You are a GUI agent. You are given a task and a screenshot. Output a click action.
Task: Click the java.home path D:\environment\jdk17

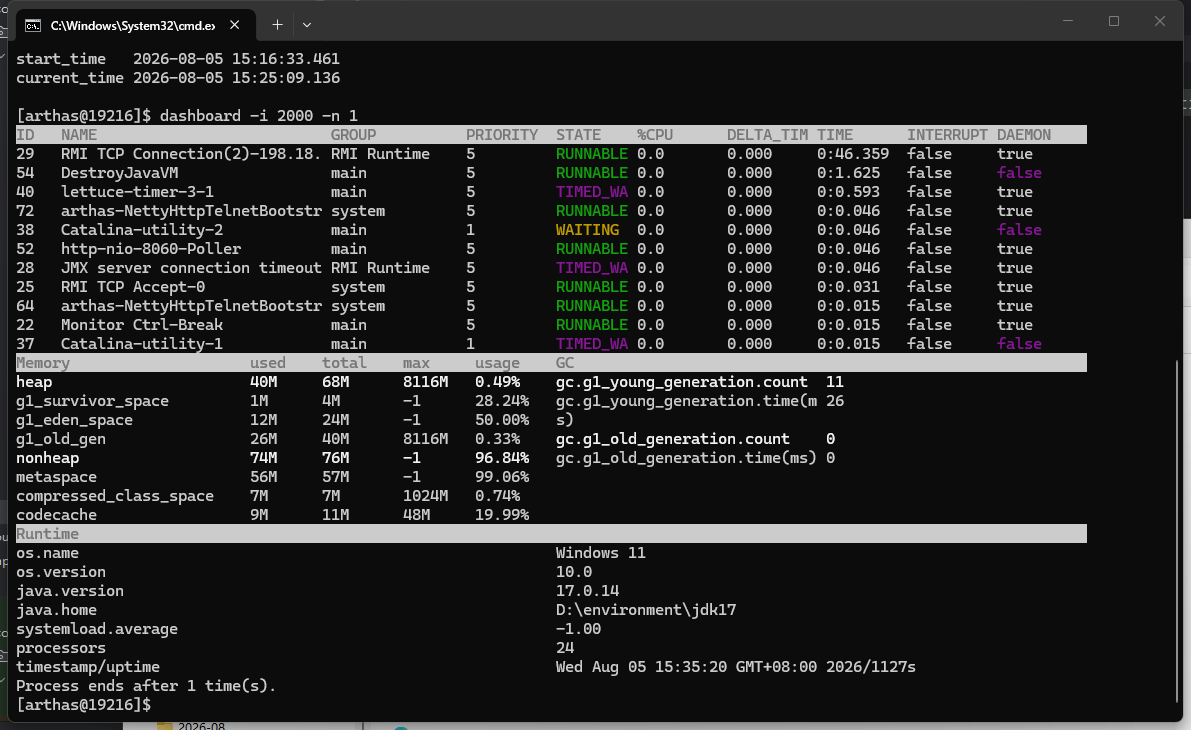click(x=646, y=609)
